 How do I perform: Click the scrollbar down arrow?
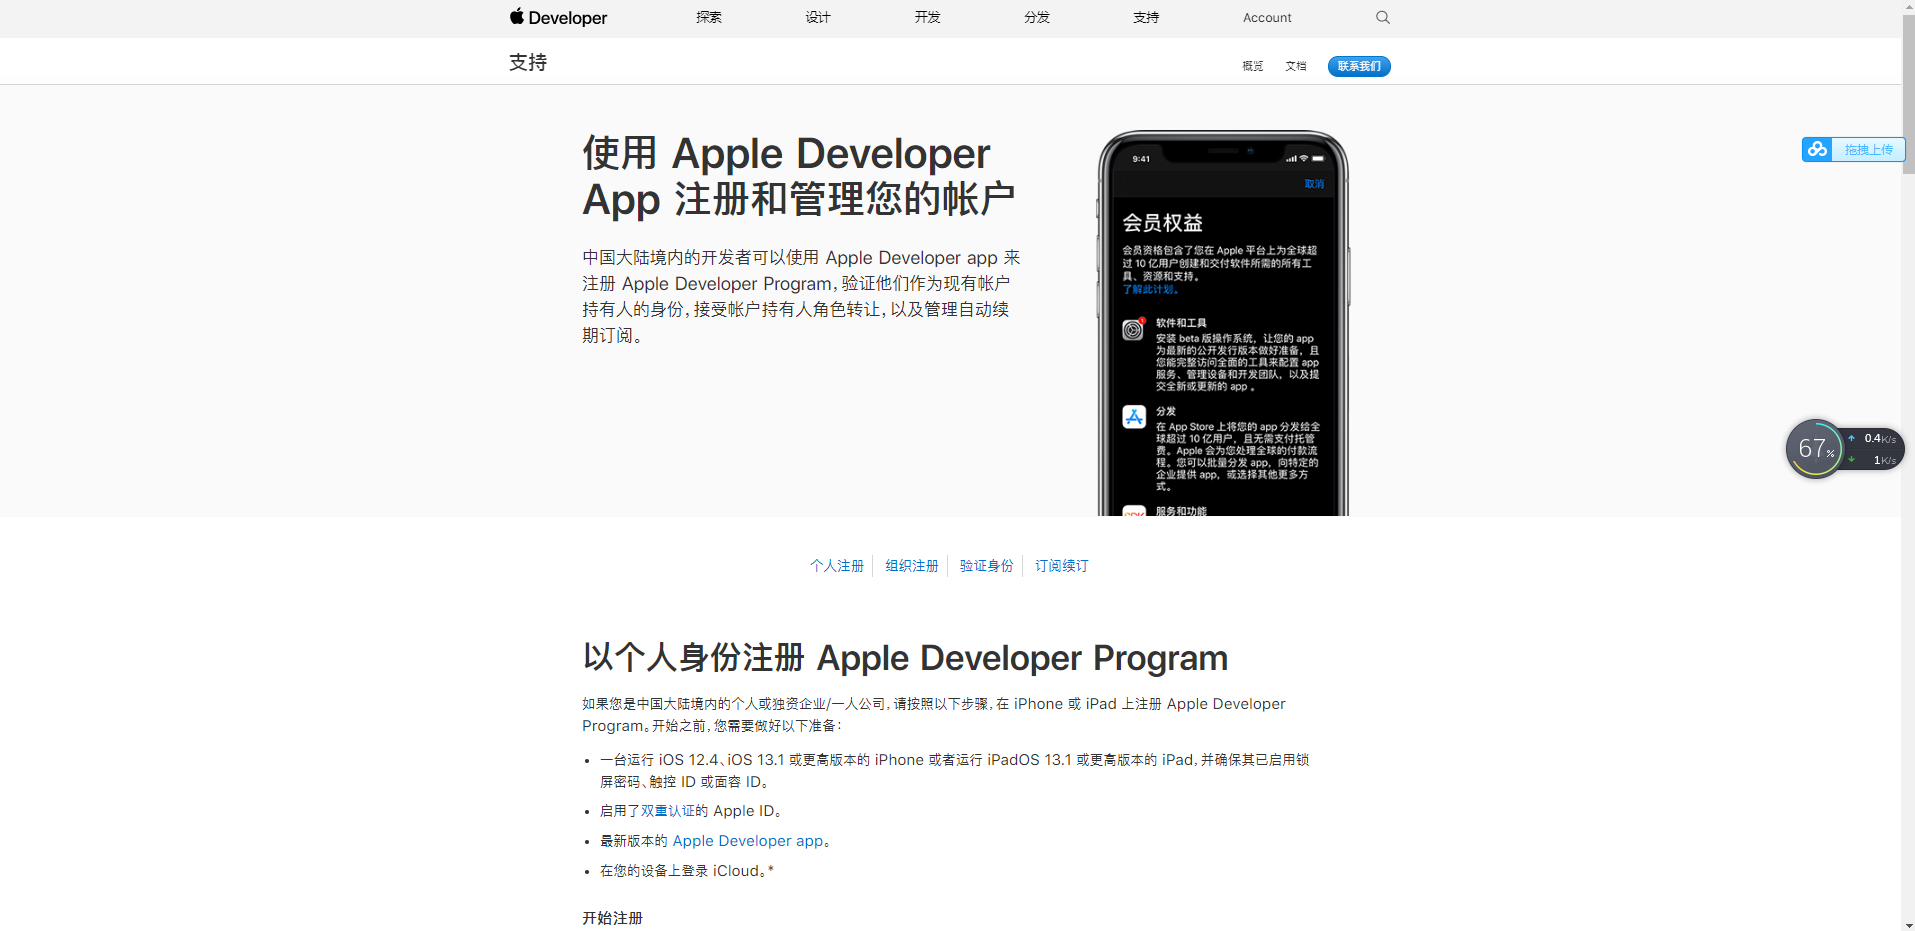(1908, 924)
